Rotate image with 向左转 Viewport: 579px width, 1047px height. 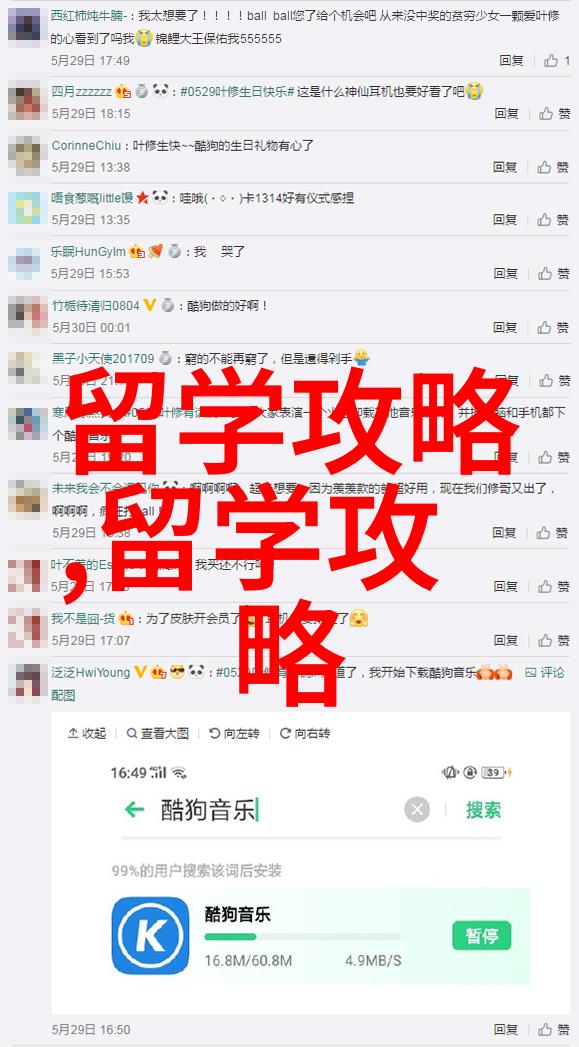pyautogui.click(x=234, y=733)
